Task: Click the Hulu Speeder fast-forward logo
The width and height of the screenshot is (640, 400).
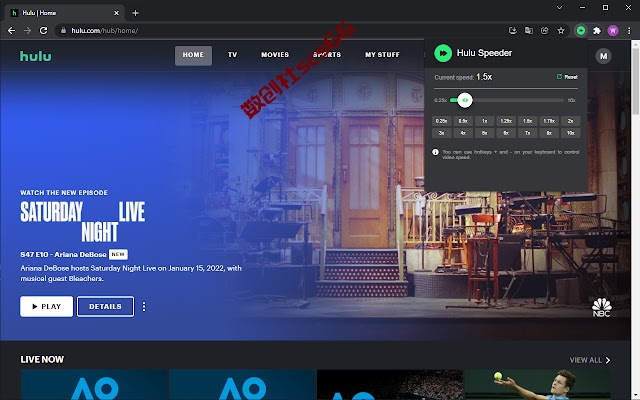Action: click(x=443, y=53)
